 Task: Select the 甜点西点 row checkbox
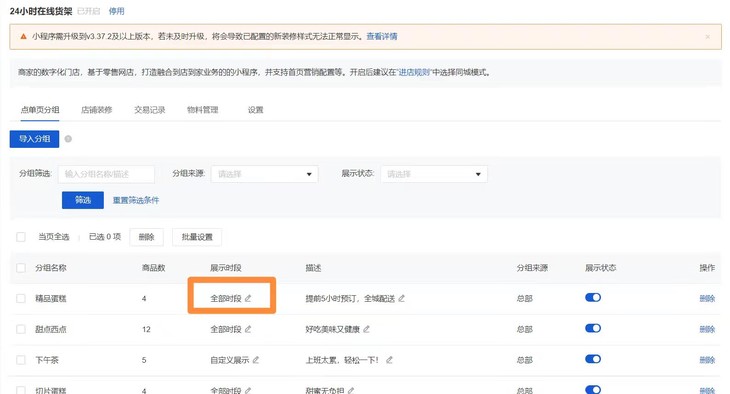point(21,329)
